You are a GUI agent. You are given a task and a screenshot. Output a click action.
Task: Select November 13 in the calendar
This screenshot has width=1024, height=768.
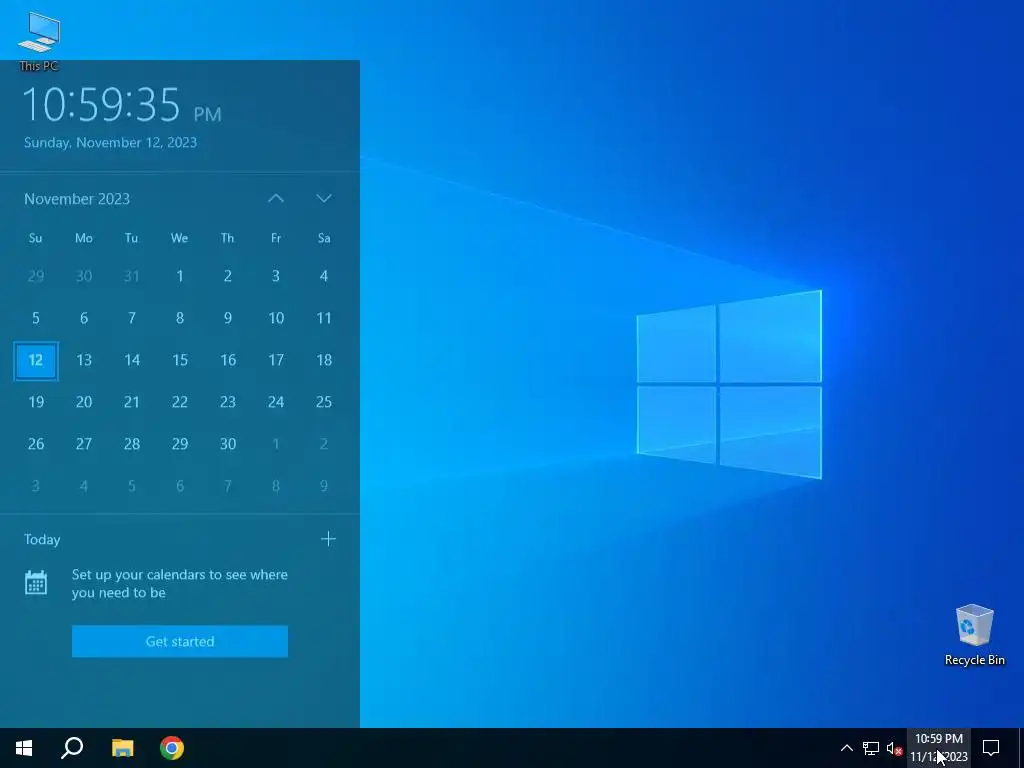84,360
